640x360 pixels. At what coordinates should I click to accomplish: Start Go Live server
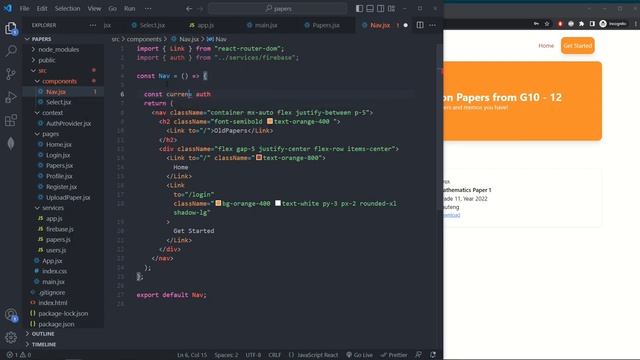tap(359, 355)
